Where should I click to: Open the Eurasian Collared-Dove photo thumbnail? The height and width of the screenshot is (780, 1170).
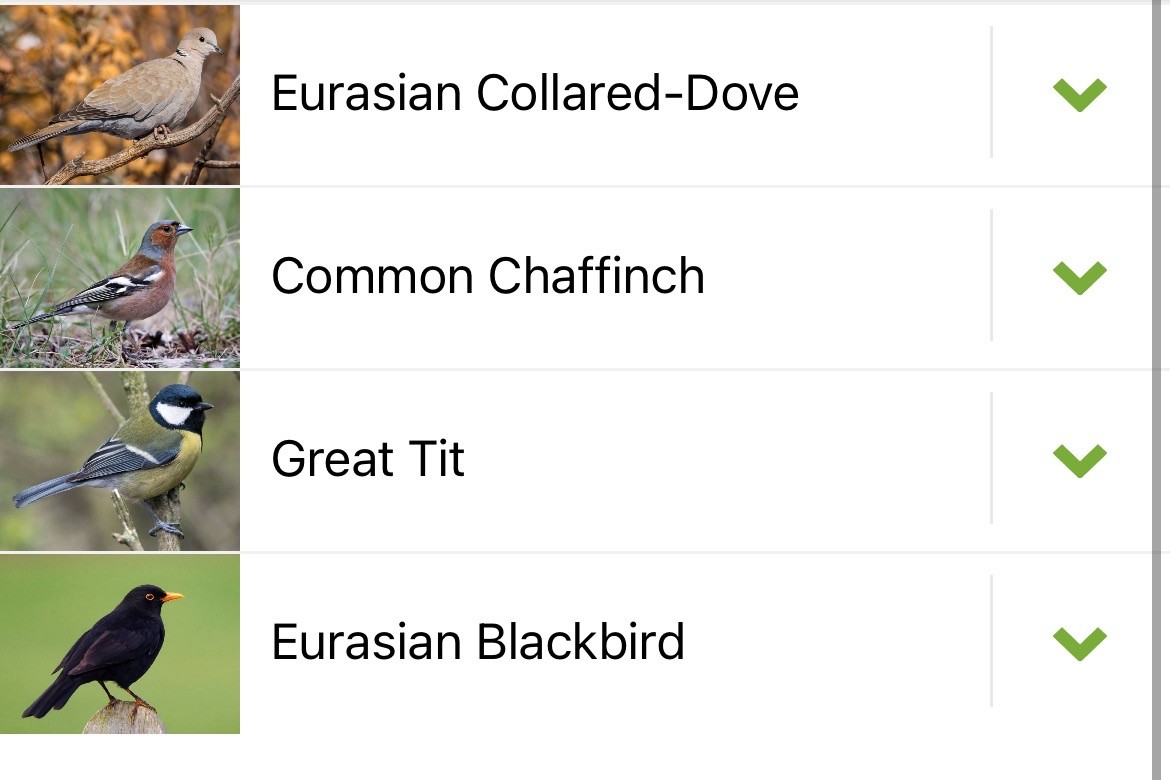tap(119, 95)
